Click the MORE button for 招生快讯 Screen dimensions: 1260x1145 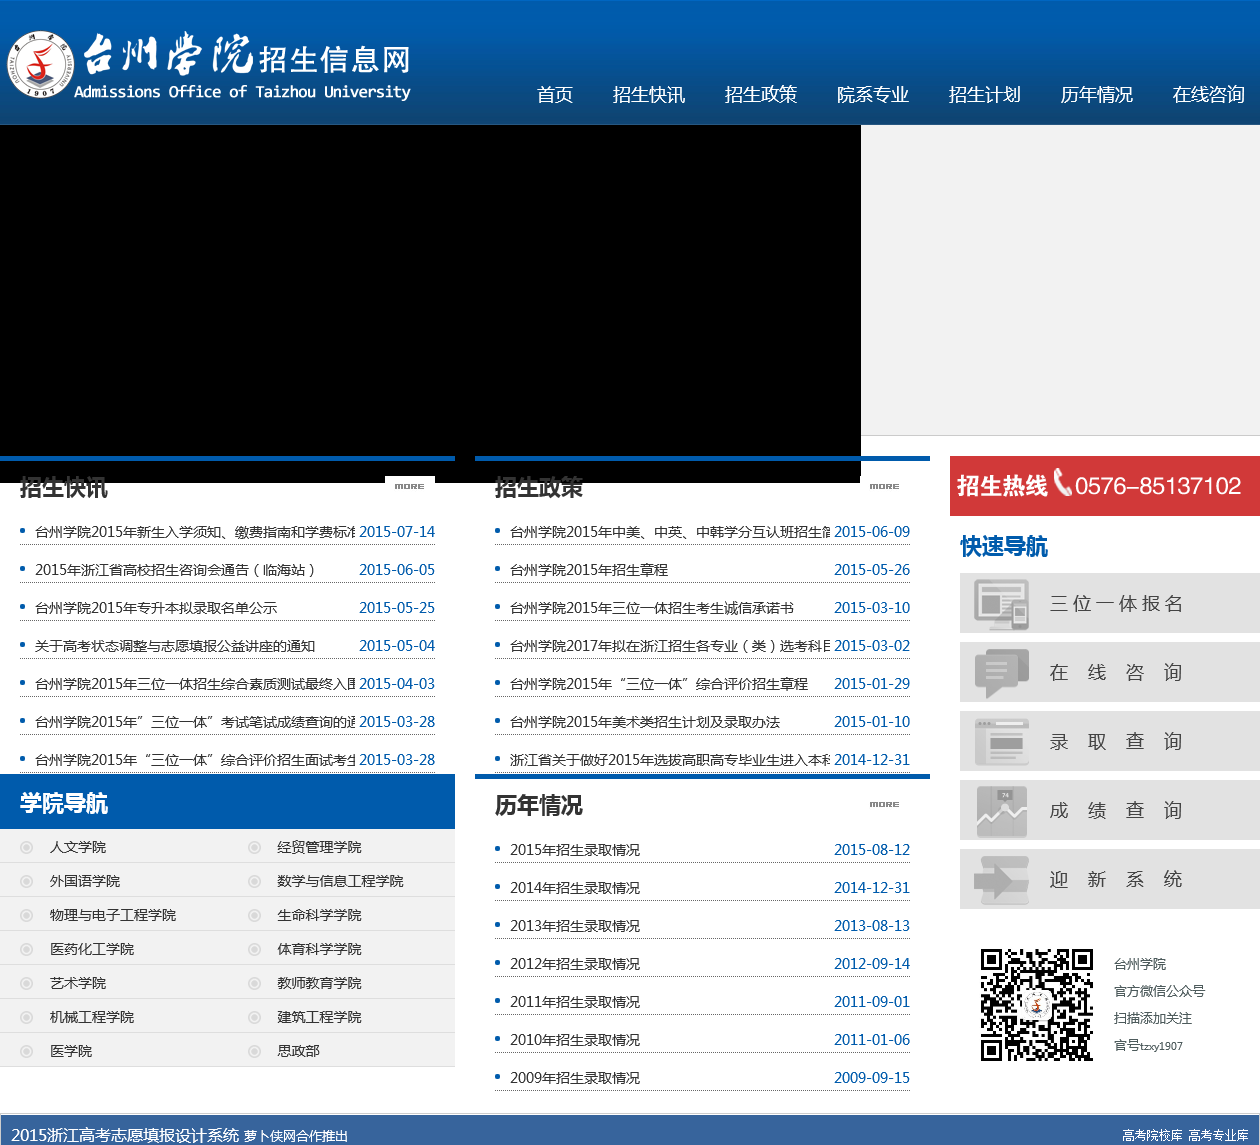(409, 486)
